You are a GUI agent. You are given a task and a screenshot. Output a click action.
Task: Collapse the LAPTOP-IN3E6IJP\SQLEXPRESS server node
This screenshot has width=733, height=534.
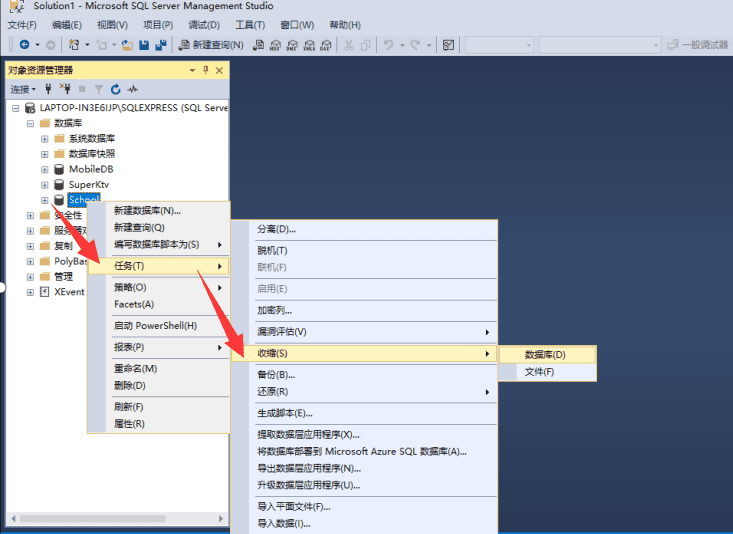(15, 108)
